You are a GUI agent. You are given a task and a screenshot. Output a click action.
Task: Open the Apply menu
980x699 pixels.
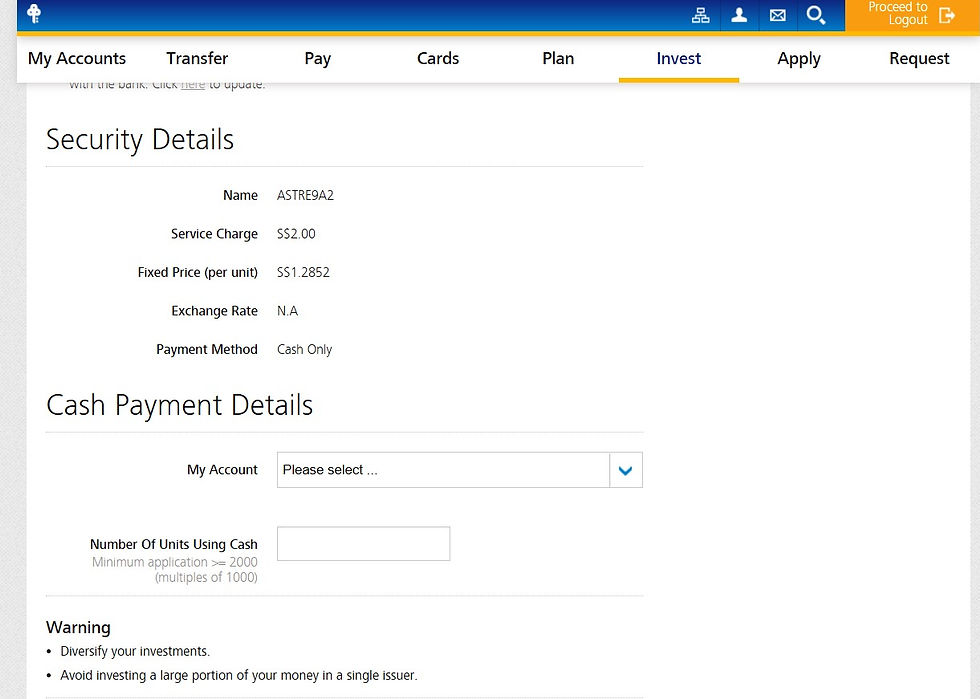click(799, 58)
